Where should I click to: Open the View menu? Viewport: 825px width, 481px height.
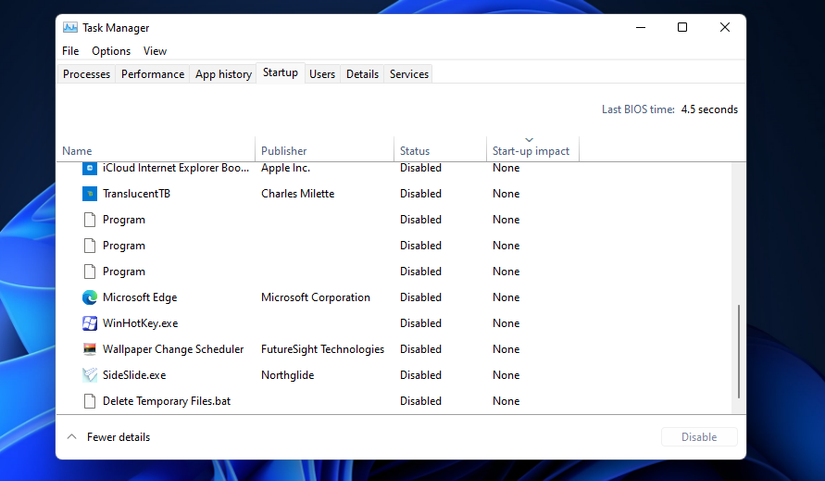click(x=155, y=51)
